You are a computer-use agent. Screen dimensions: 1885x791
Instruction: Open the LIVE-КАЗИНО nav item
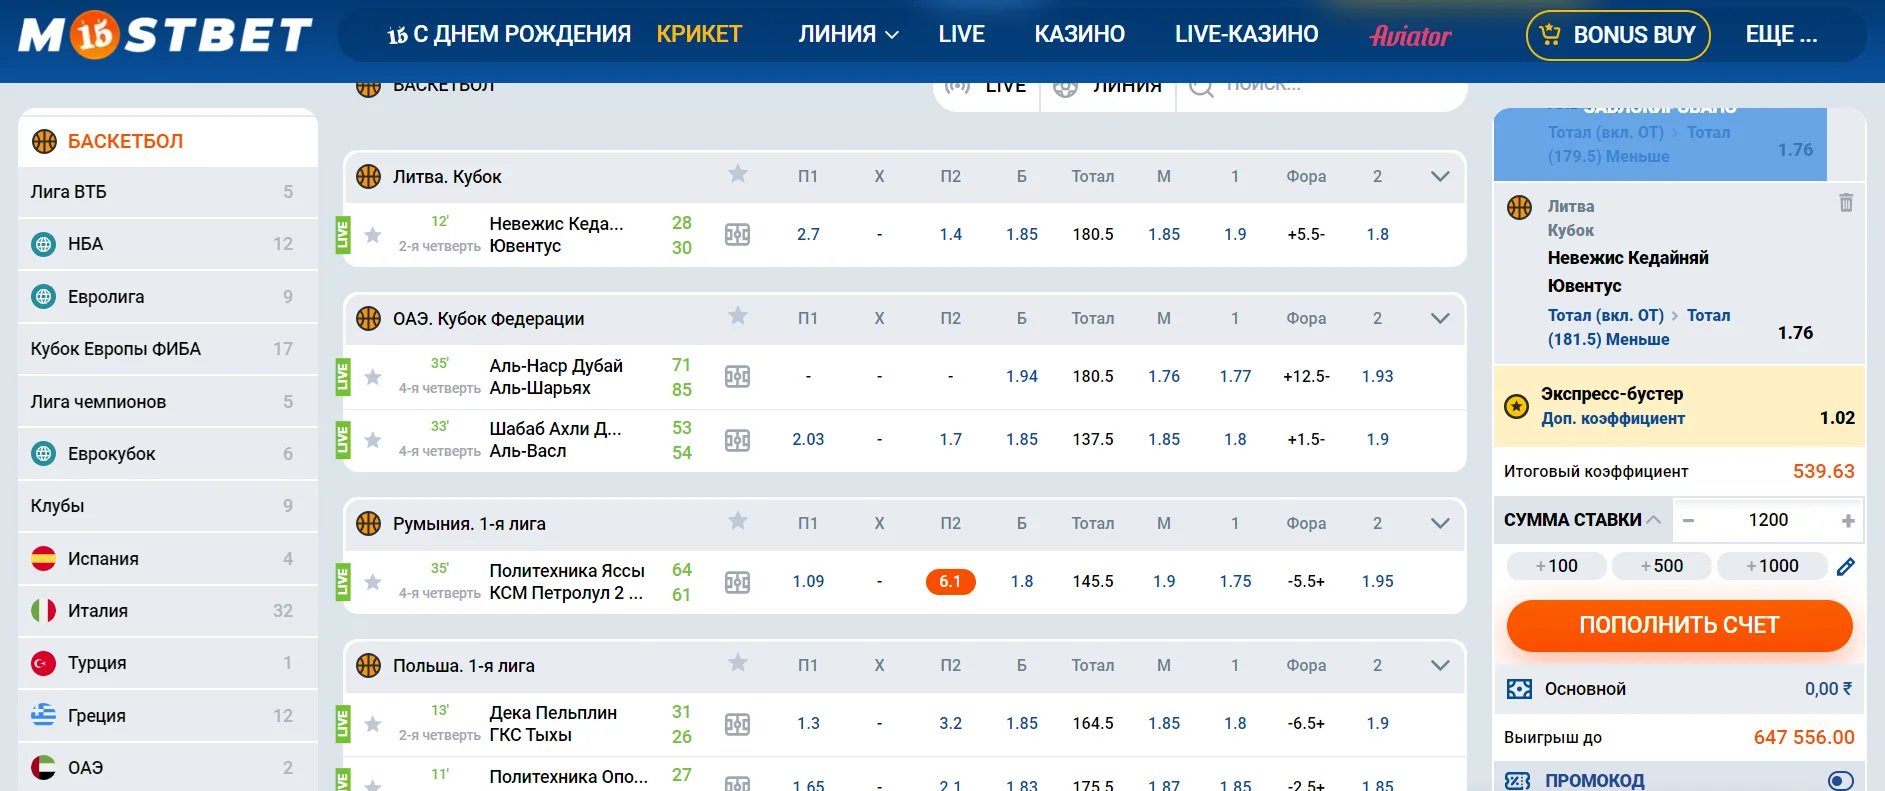1246,34
